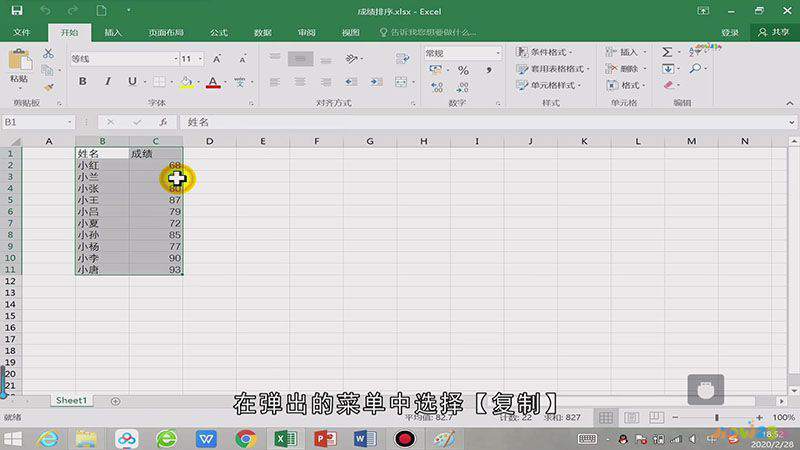
Task: Click the Clear eraser icon
Action: [x=668, y=85]
